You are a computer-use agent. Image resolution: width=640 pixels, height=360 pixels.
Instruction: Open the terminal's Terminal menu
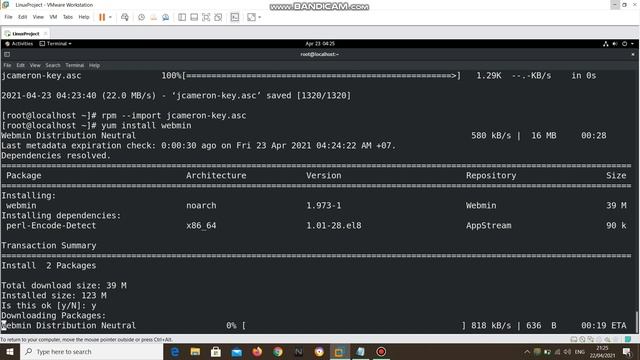[74, 65]
